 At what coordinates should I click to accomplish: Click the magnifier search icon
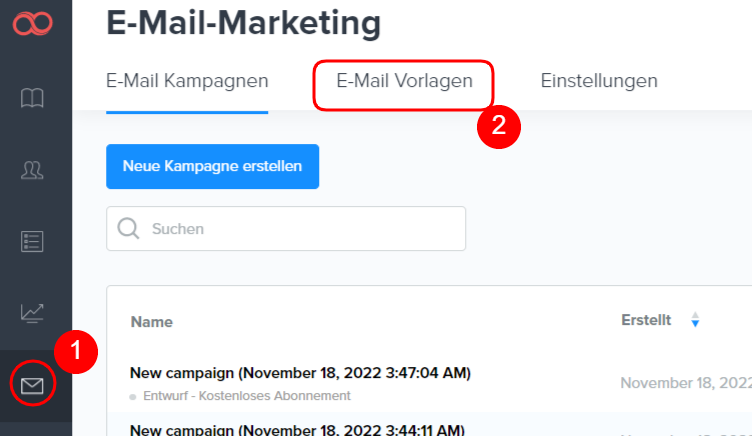pos(129,229)
